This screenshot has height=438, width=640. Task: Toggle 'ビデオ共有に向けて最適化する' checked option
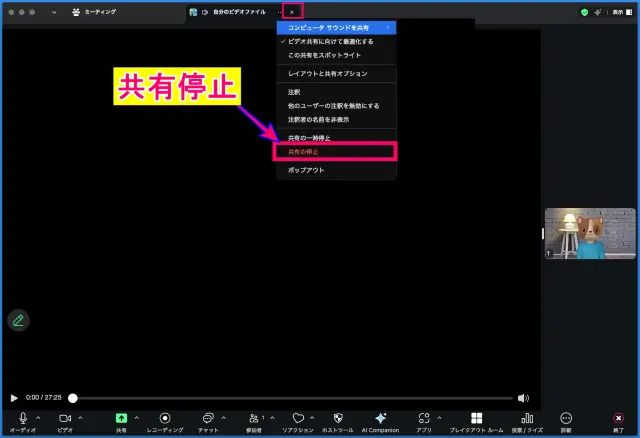pyautogui.click(x=330, y=42)
